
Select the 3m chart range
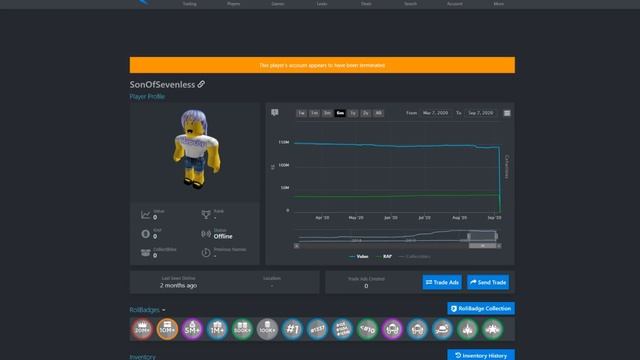coord(327,113)
